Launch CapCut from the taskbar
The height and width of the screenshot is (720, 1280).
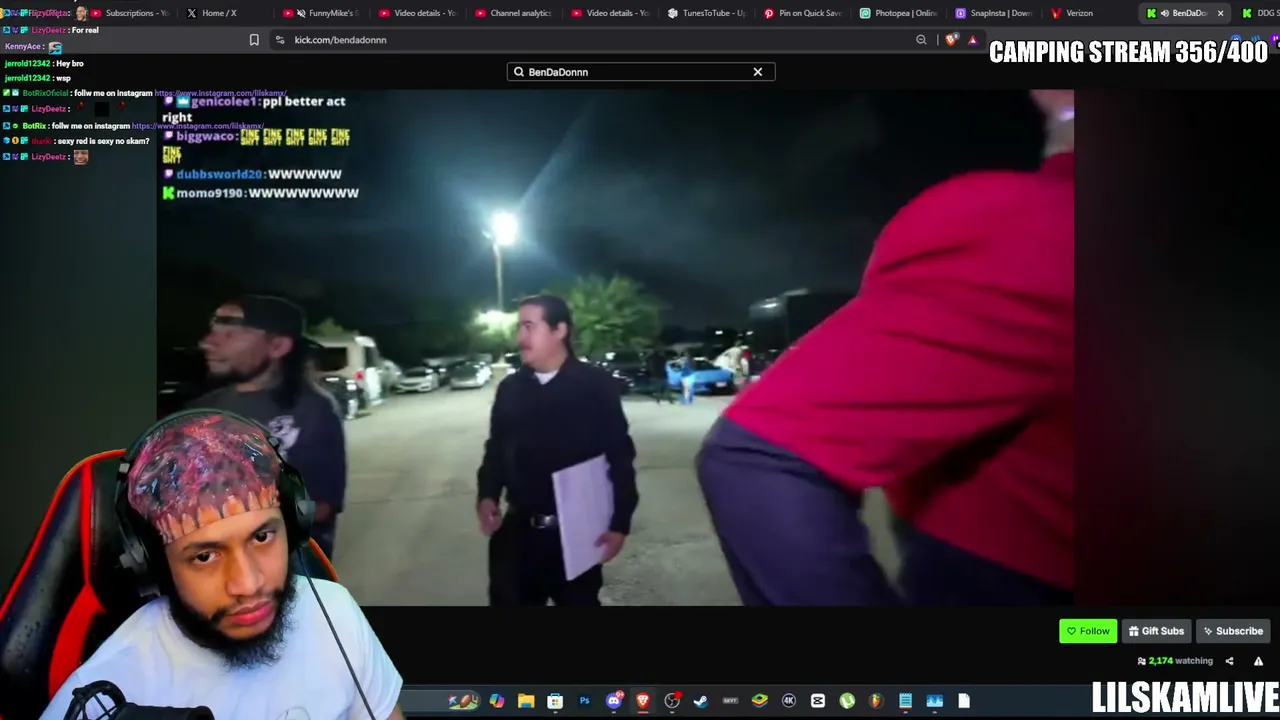(x=818, y=701)
